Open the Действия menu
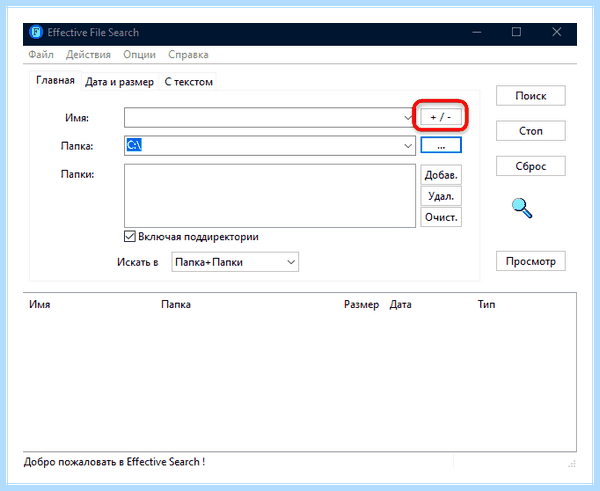Image resolution: width=600 pixels, height=491 pixels. pos(88,55)
